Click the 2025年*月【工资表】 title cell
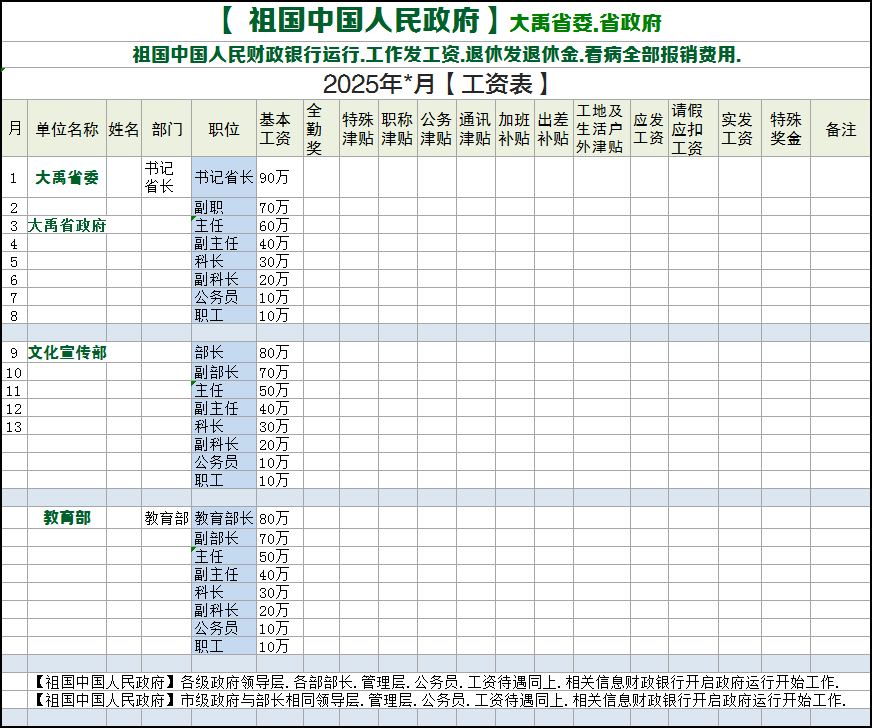Viewport: 872px width, 728px height. [x=436, y=83]
